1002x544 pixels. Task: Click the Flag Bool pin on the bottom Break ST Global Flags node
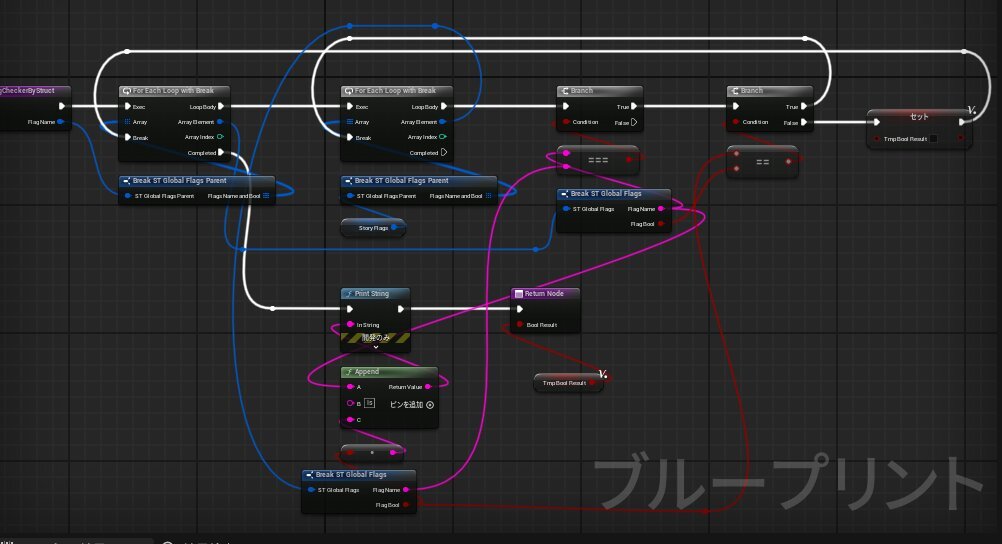406,505
